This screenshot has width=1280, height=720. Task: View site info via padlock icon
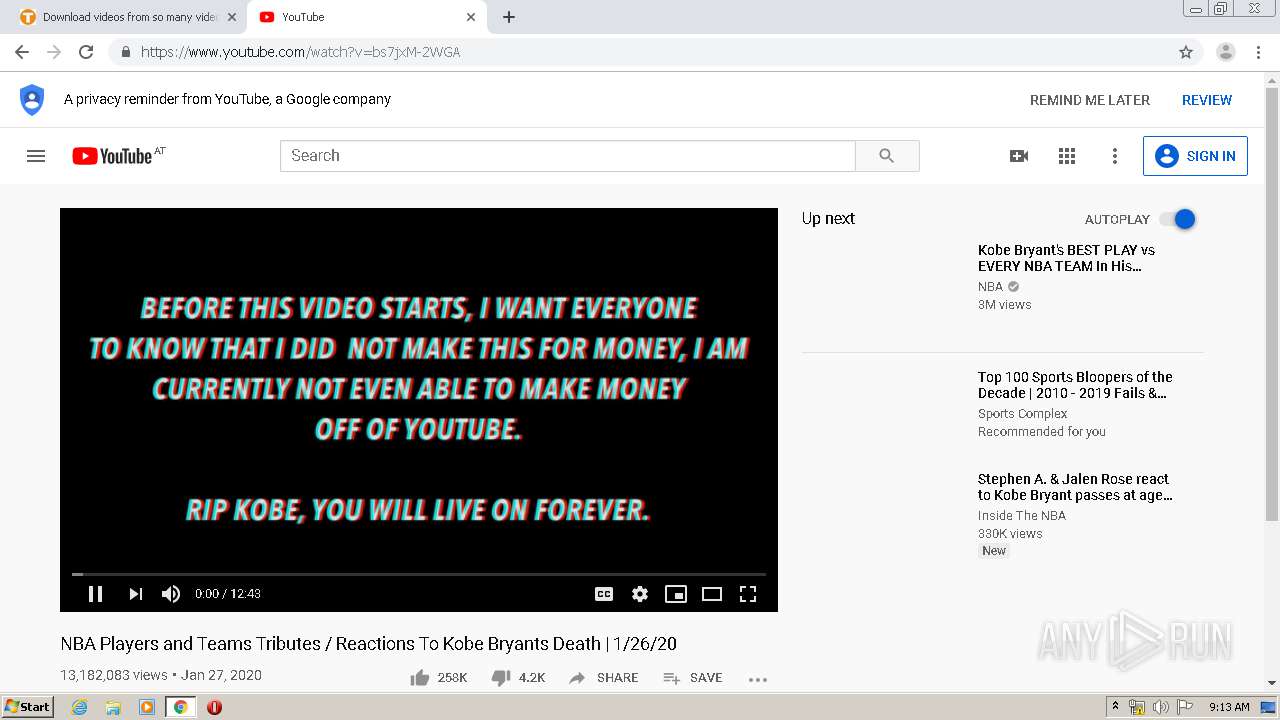(x=125, y=52)
